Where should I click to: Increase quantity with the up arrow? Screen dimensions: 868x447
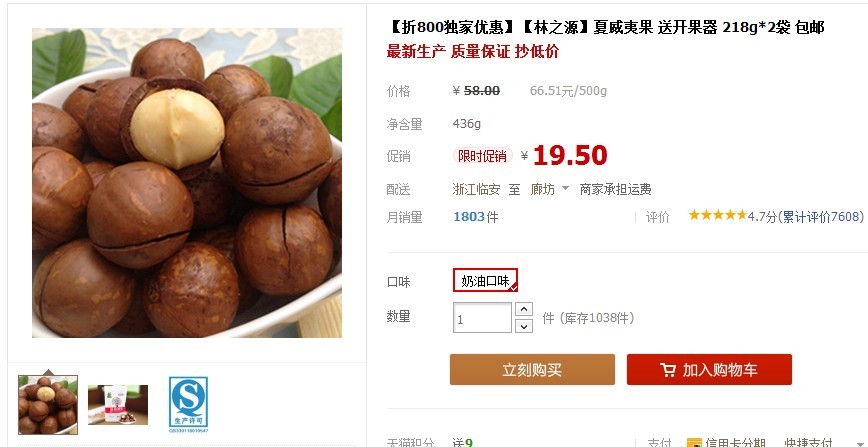pyautogui.click(x=524, y=309)
